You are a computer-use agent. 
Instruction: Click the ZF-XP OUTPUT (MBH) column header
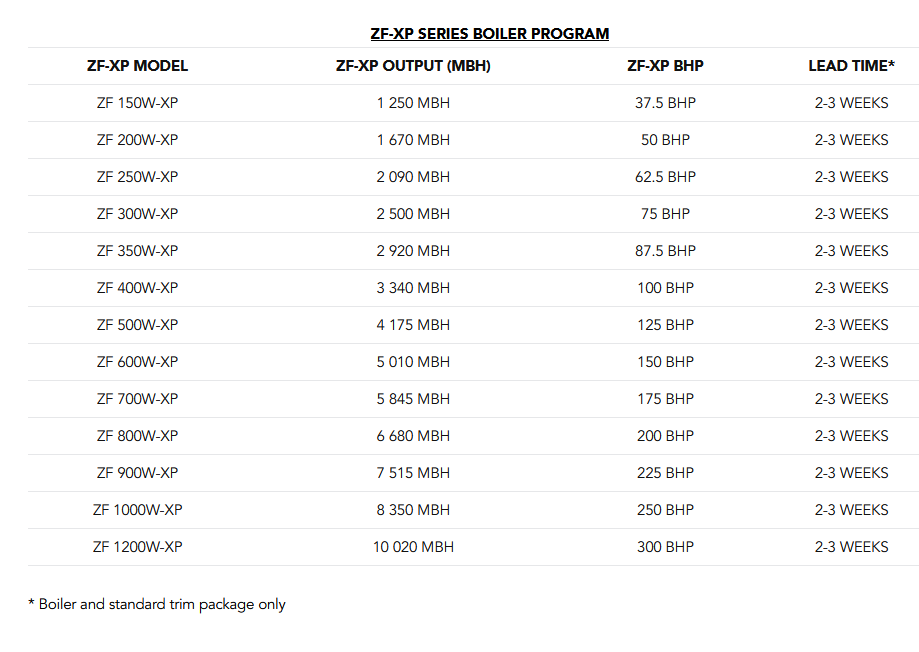(413, 66)
